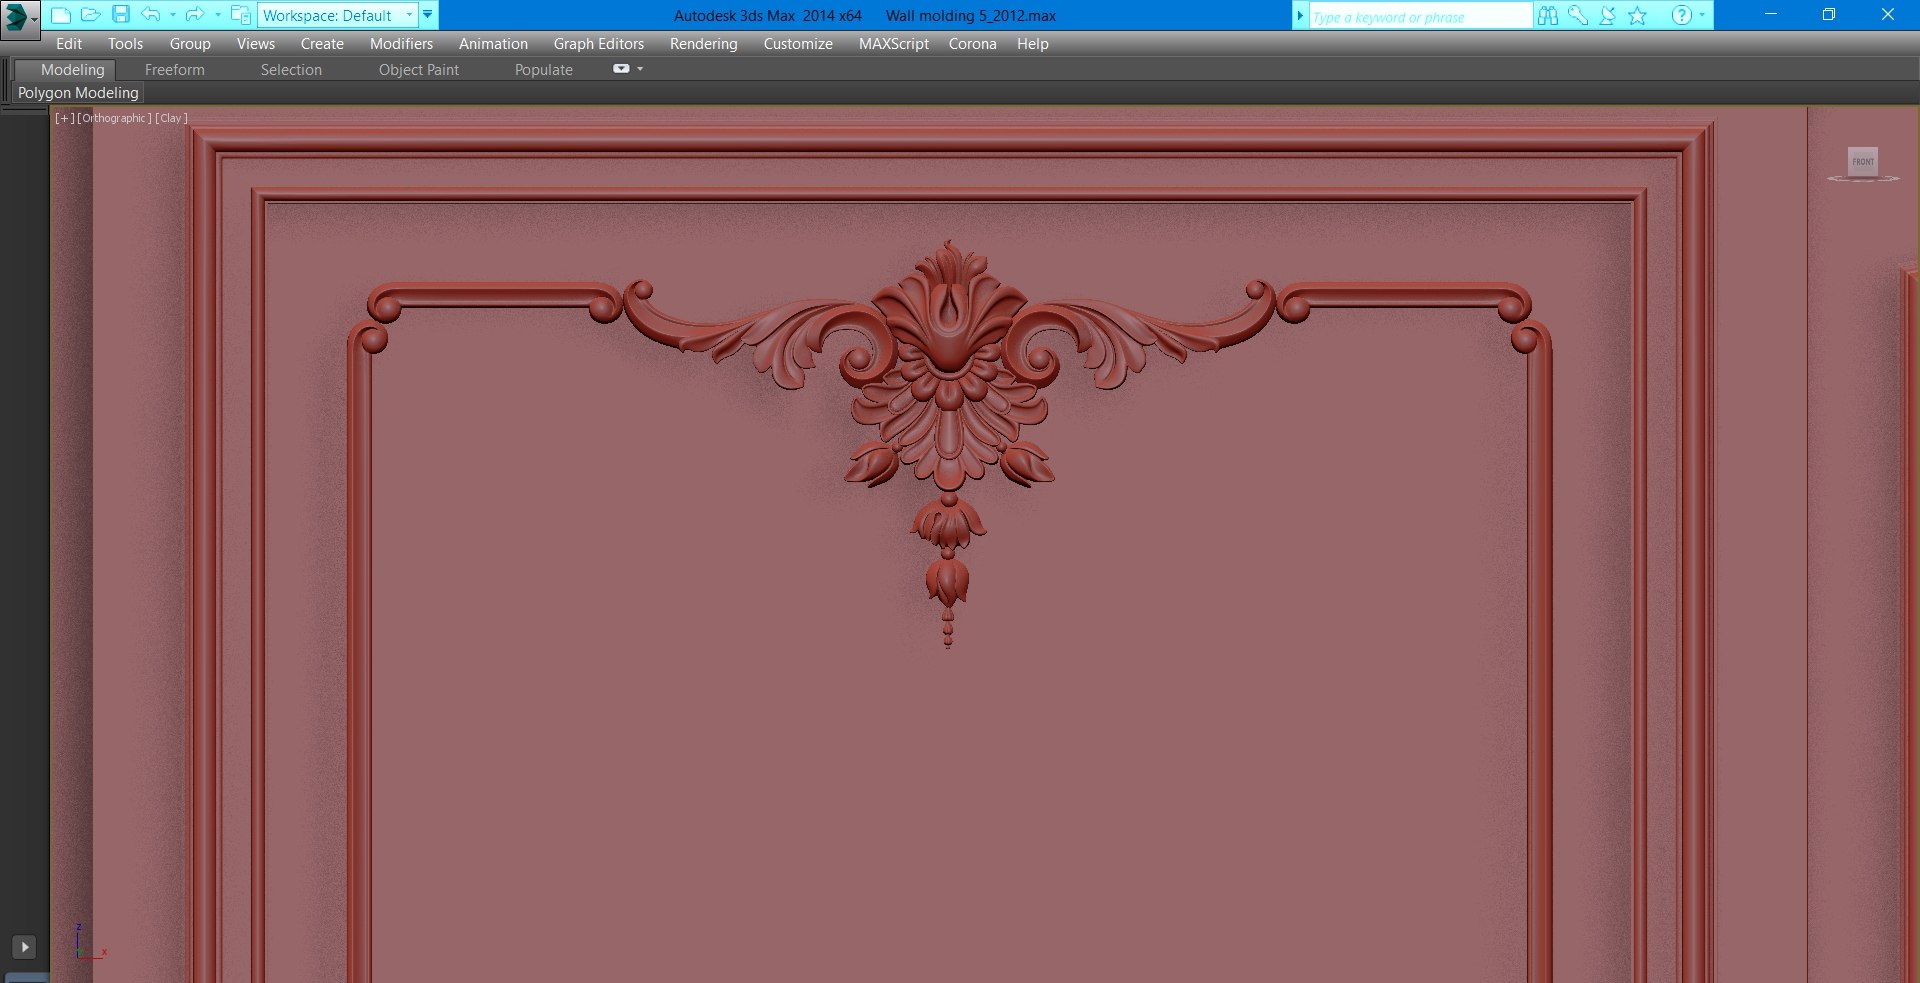Switch to the Selection ribbon tab
1920x983 pixels.
click(291, 70)
